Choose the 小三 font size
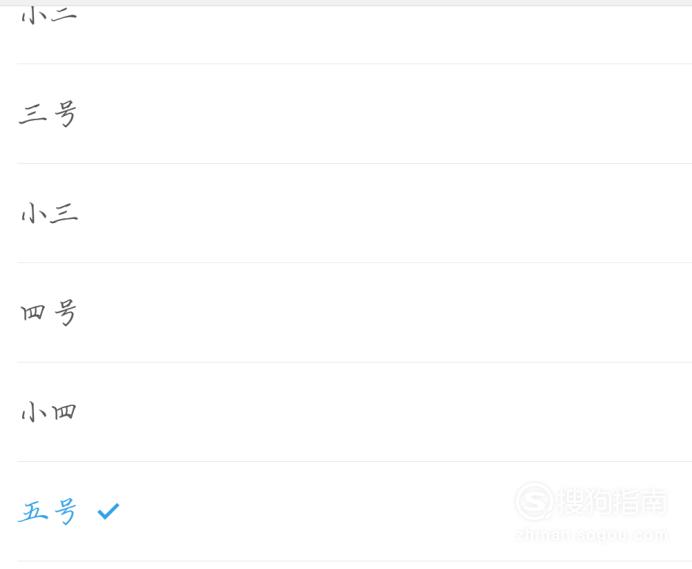 pyautogui.click(x=49, y=213)
